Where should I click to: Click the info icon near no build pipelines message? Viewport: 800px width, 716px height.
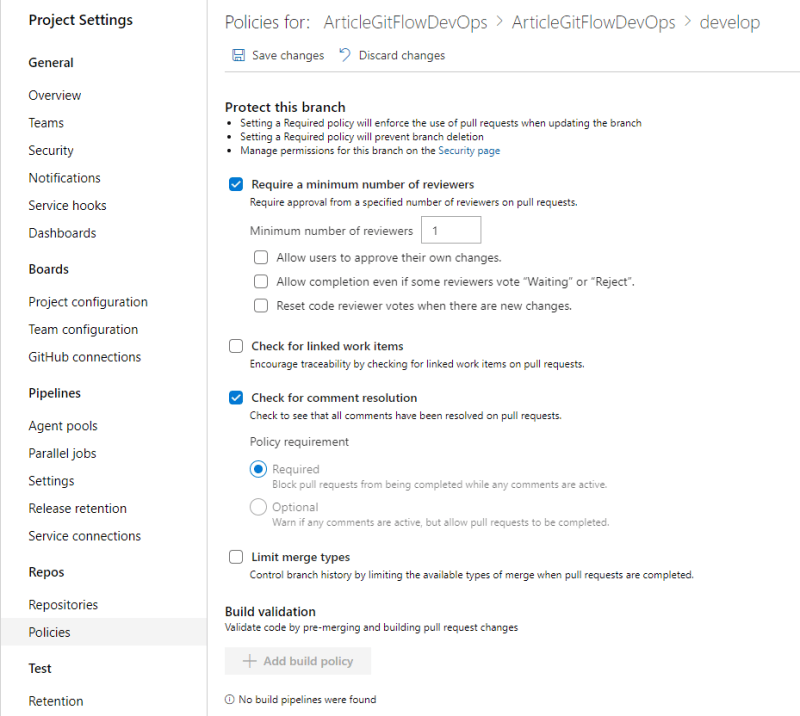(x=230, y=699)
